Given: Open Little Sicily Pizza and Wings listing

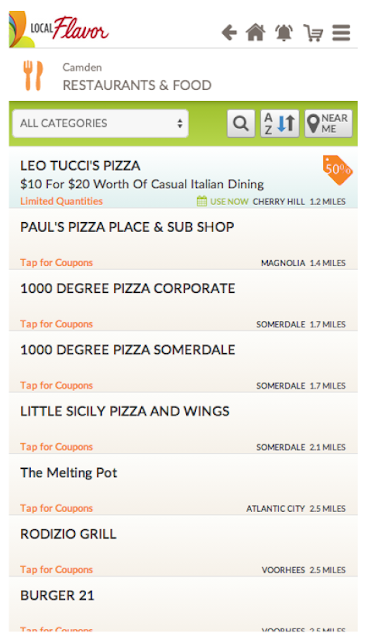Looking at the screenshot, I should 183,423.
